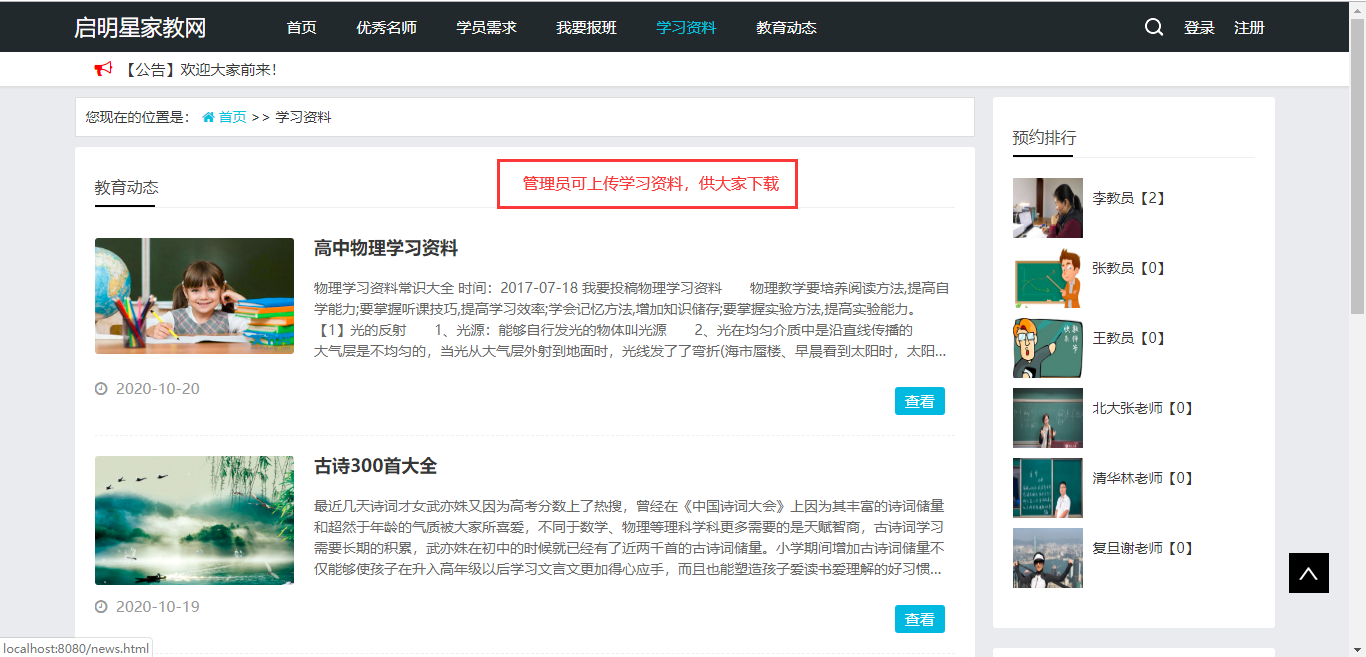Screen dimensions: 1366x657
Task: Click the red megaphone announcement icon
Action: coord(103,69)
